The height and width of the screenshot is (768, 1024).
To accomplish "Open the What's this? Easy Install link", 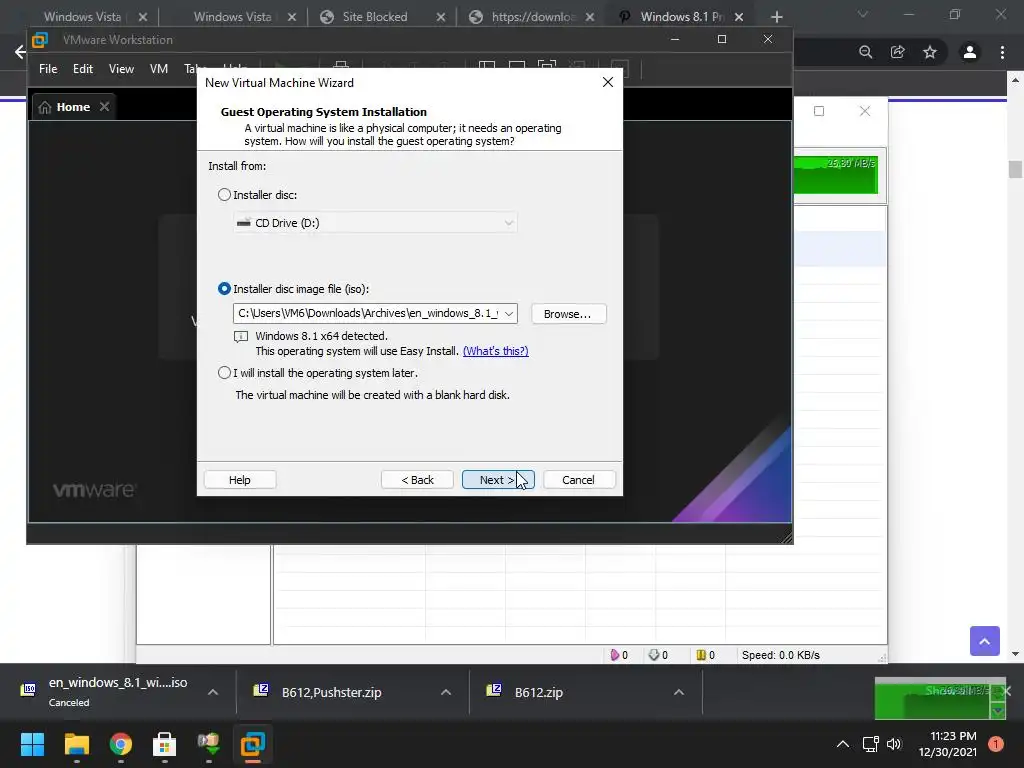I will click(x=496, y=351).
